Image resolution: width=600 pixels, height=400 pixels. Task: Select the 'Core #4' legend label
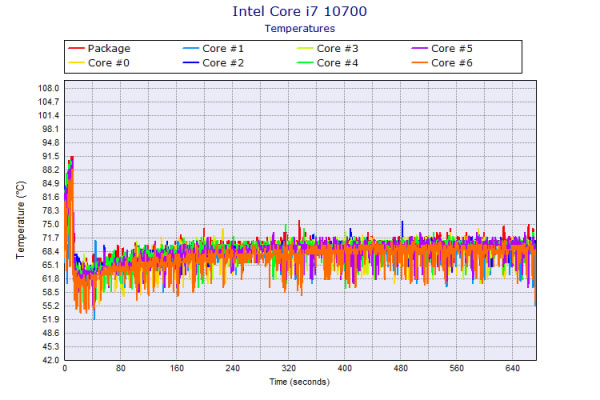point(338,63)
